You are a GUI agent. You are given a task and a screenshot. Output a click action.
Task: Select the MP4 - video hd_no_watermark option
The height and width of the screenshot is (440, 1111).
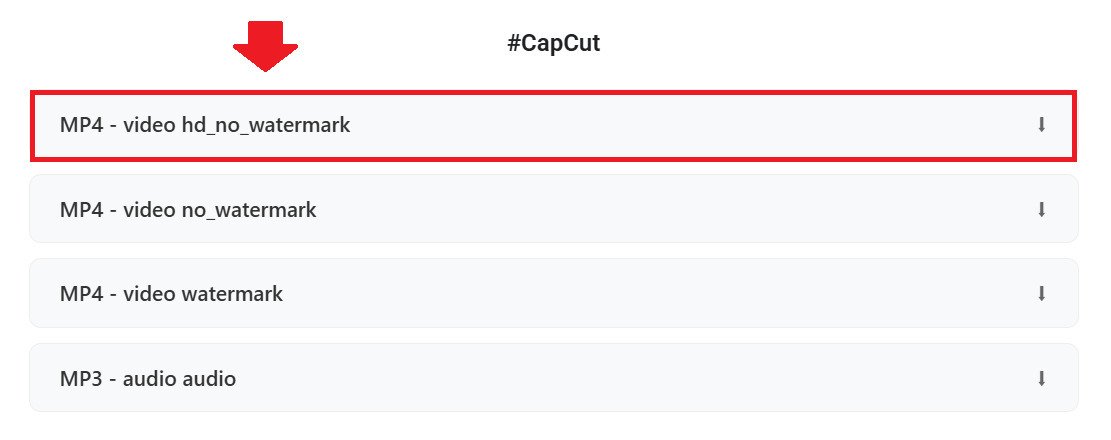553,126
